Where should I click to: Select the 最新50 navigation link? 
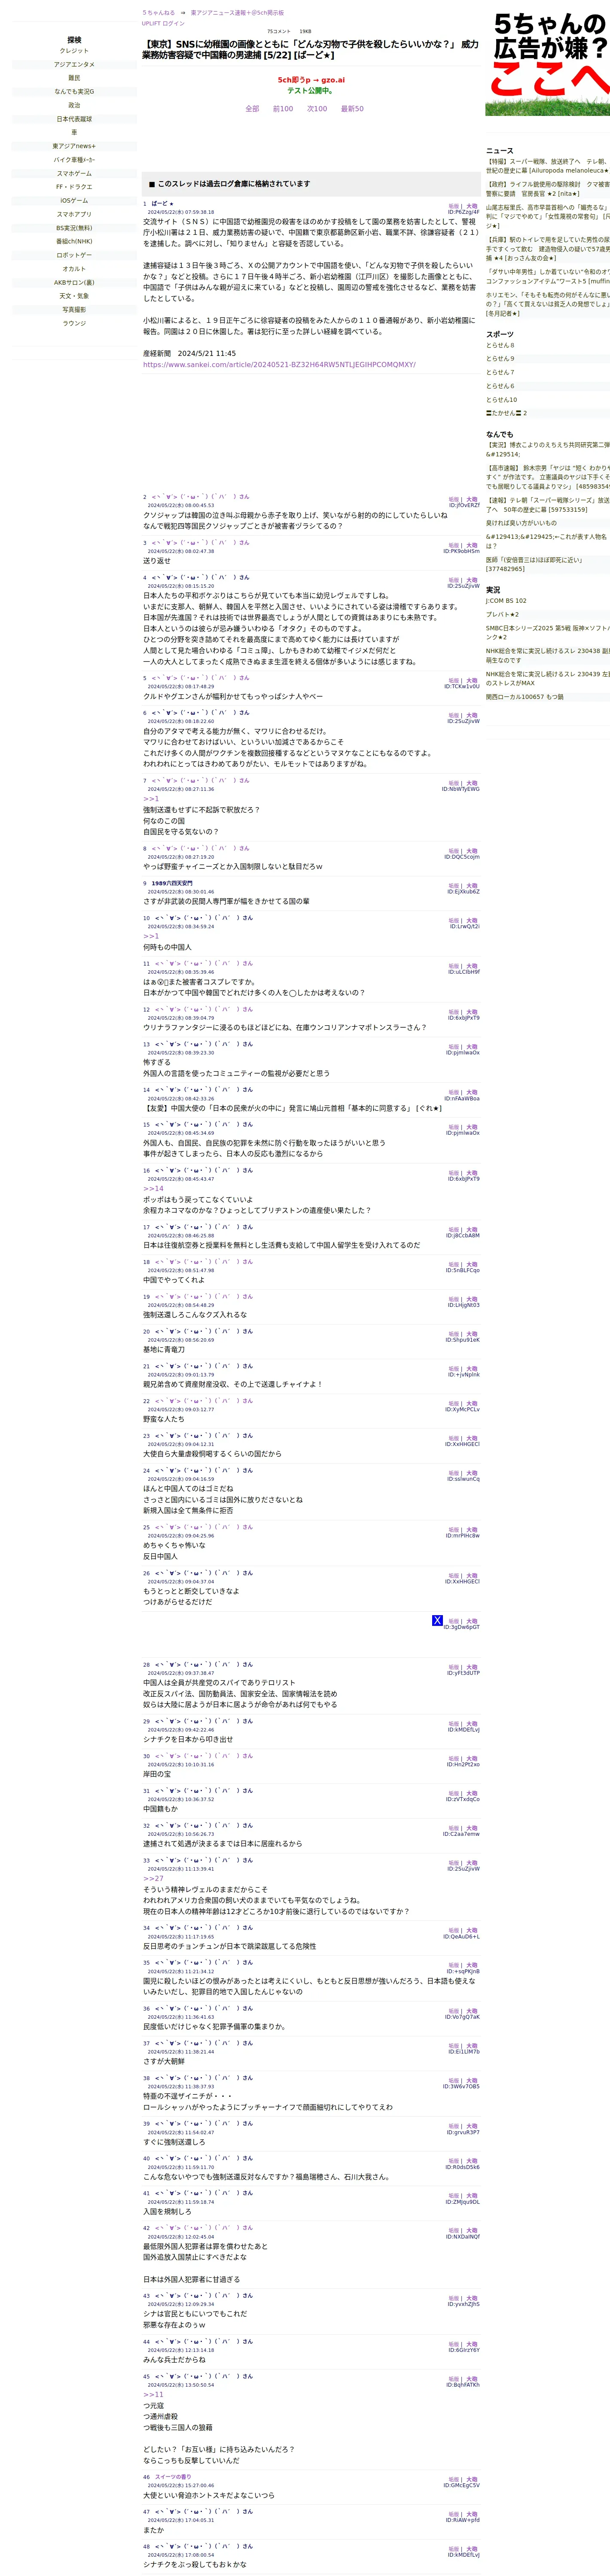[x=352, y=109]
